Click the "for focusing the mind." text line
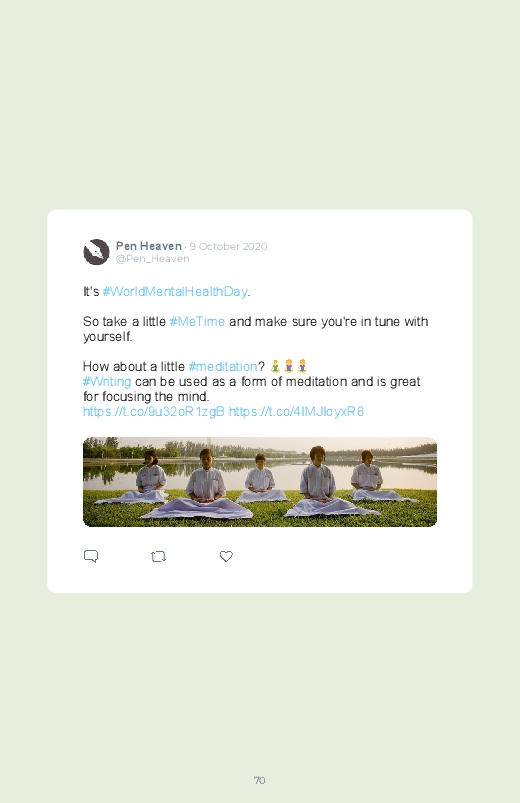The height and width of the screenshot is (803, 520). (146, 397)
